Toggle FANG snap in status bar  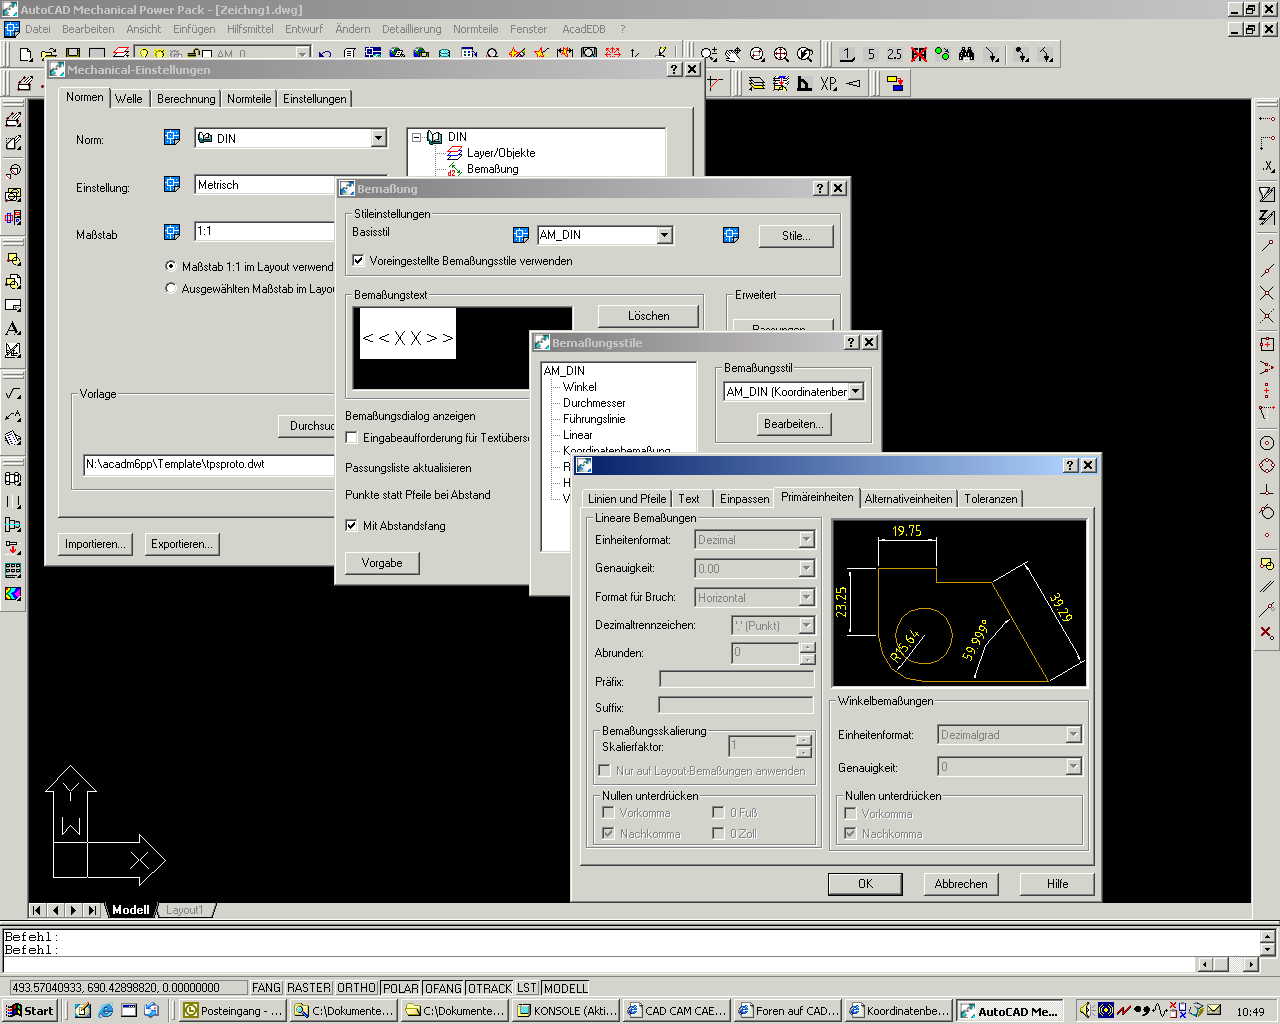pos(266,988)
